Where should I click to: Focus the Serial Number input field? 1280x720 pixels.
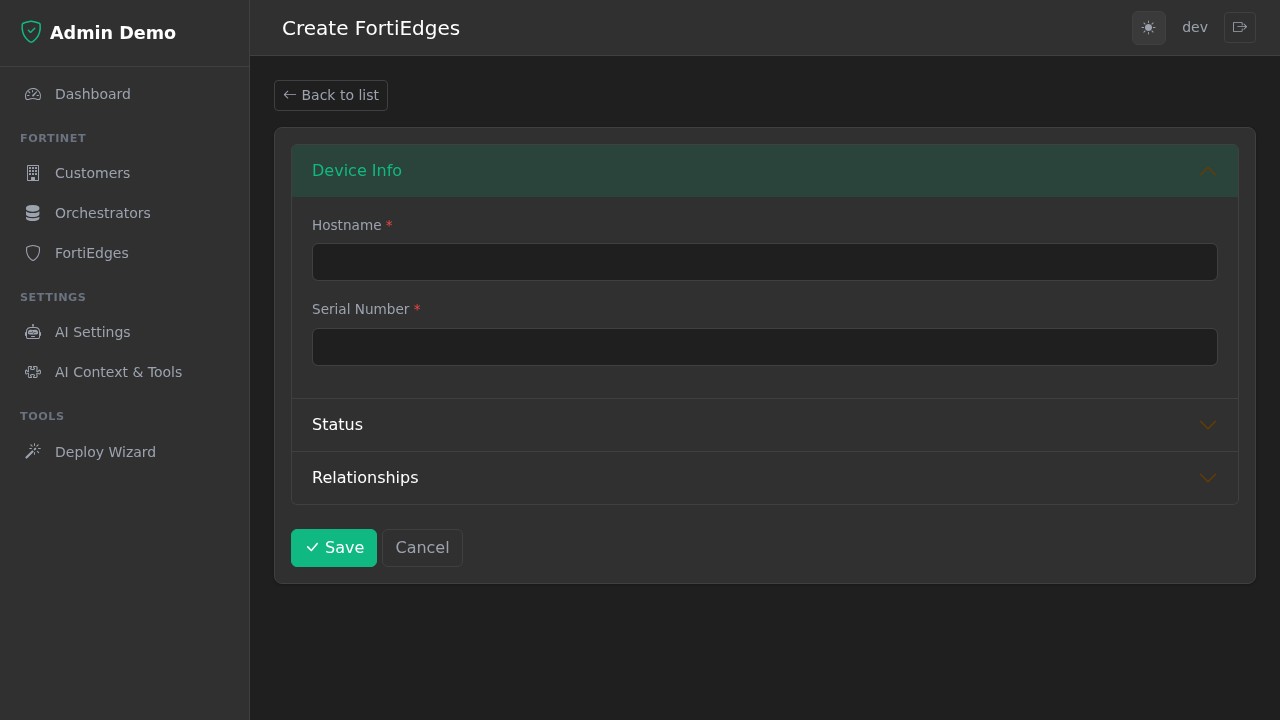pos(765,347)
